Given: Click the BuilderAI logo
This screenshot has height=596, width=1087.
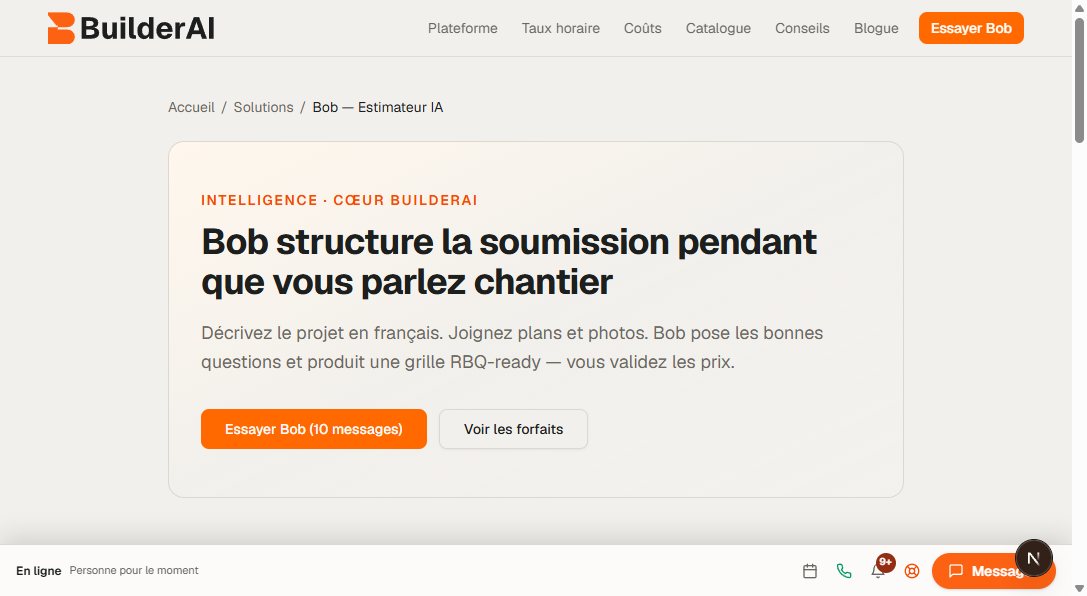Looking at the screenshot, I should pos(131,28).
